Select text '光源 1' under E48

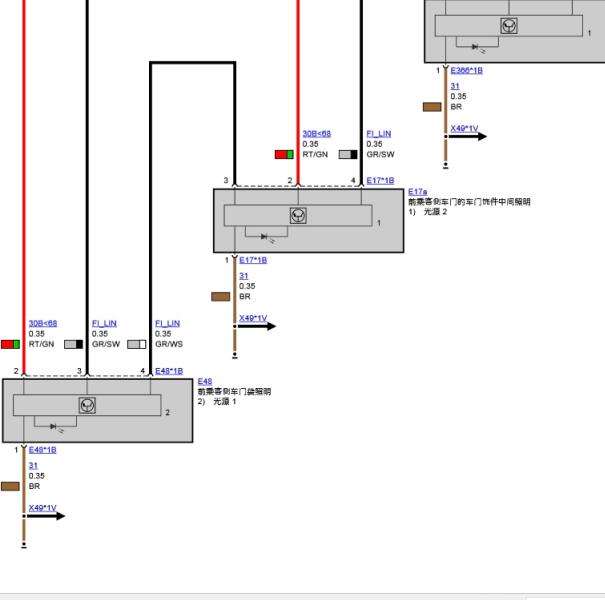pyautogui.click(x=225, y=401)
